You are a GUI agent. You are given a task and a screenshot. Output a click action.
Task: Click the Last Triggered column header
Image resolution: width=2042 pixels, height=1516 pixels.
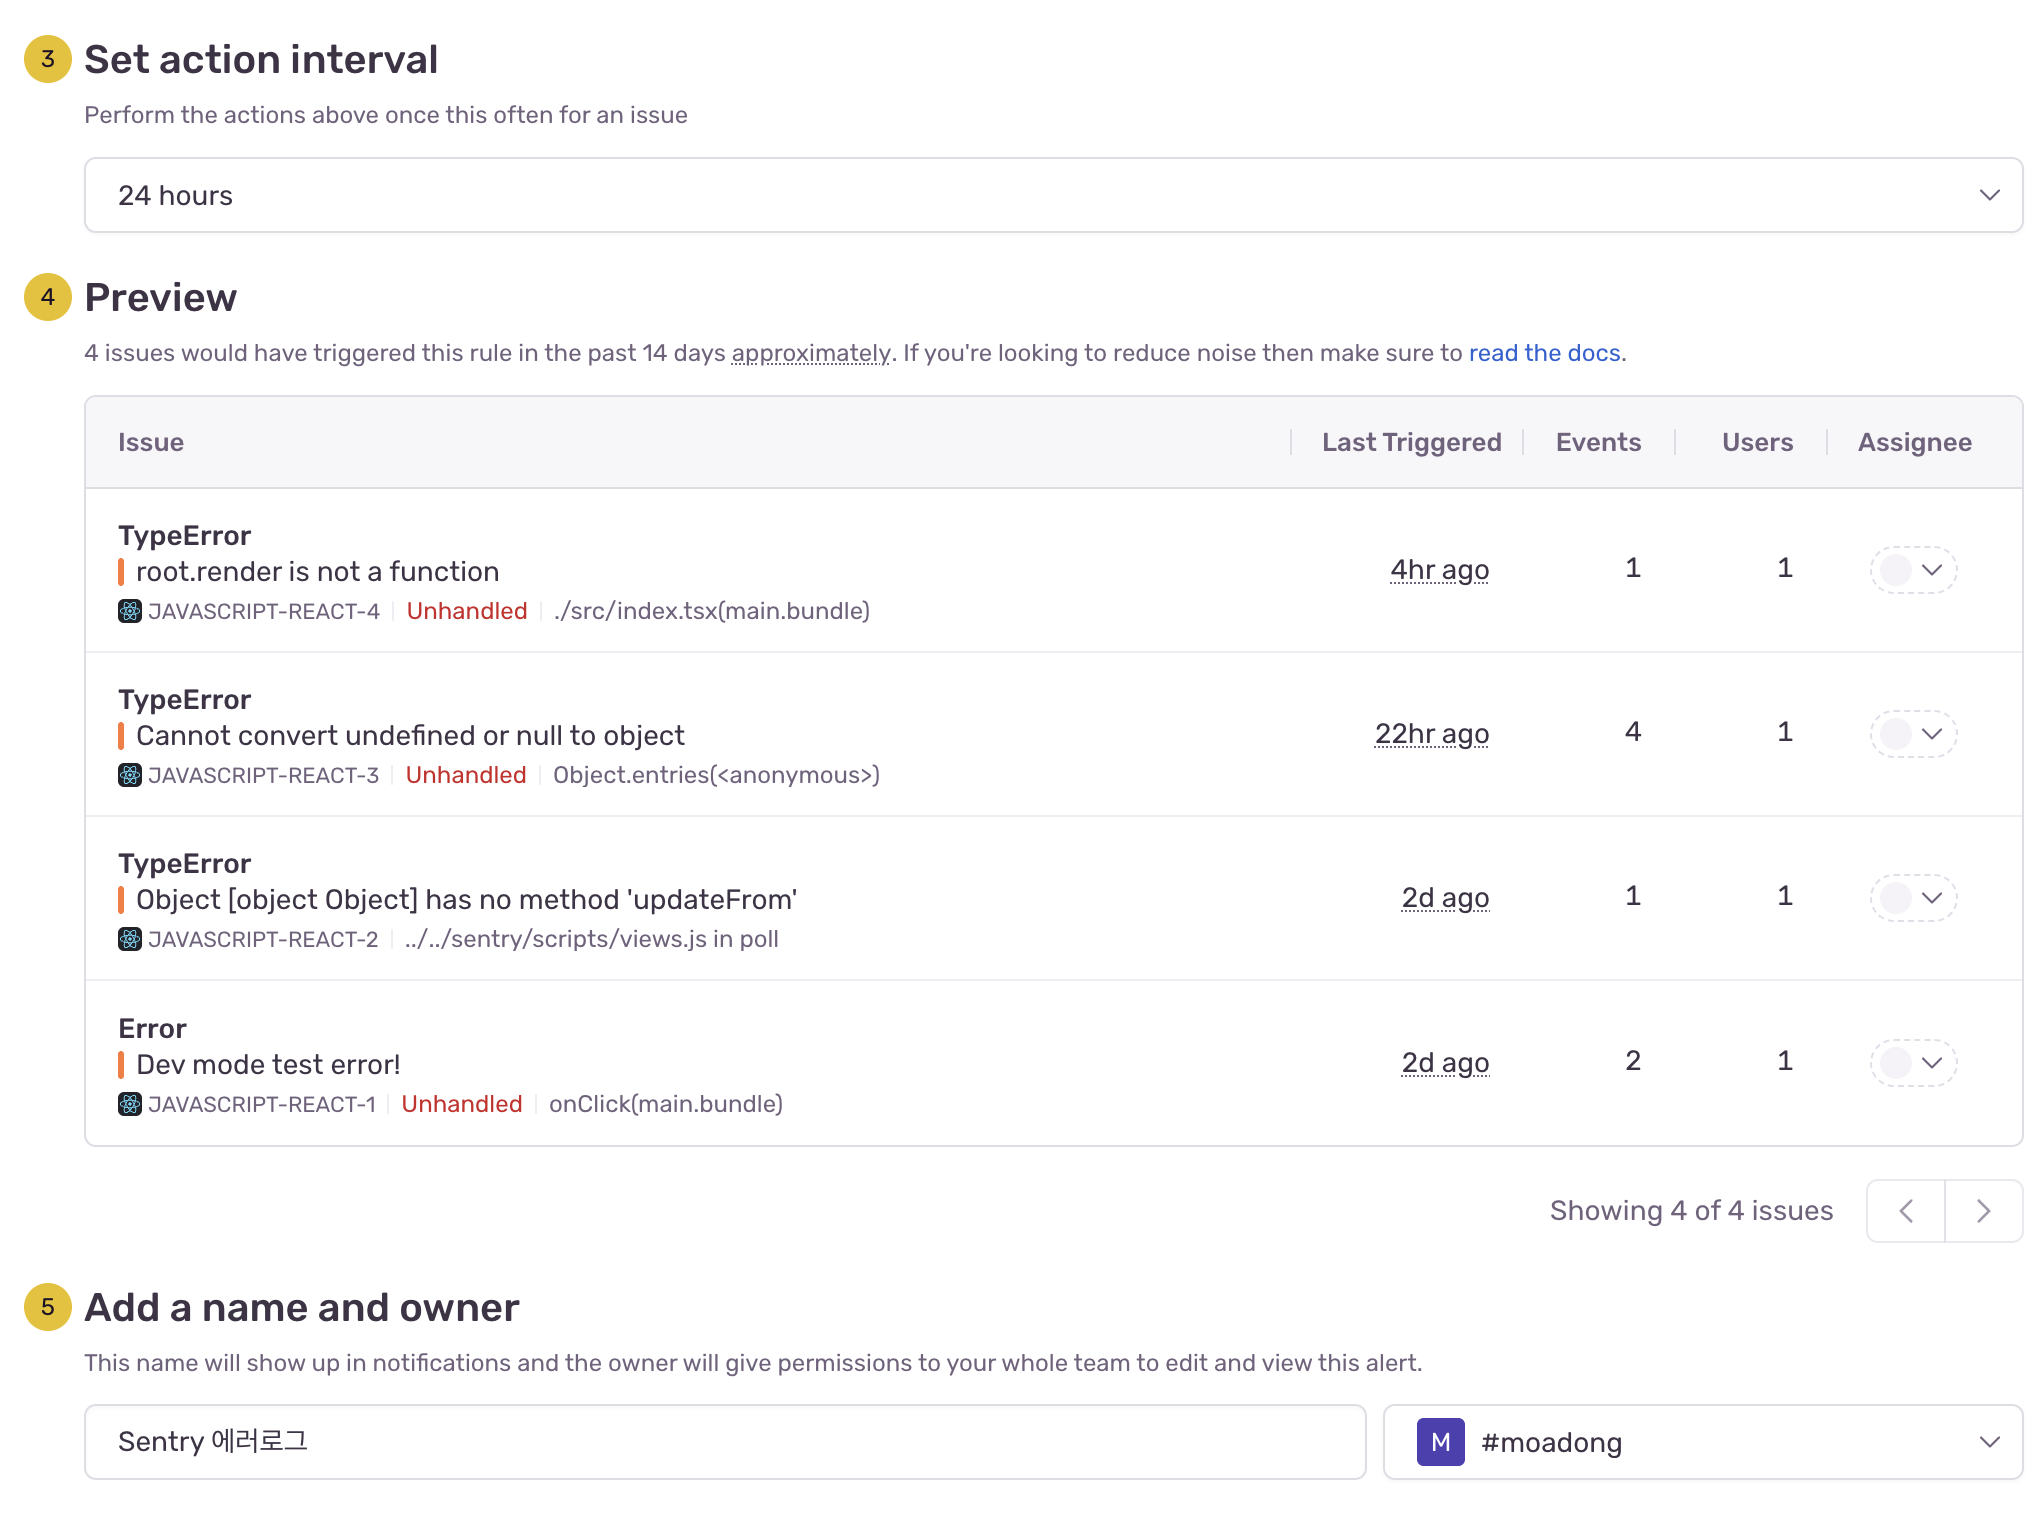[x=1411, y=442]
